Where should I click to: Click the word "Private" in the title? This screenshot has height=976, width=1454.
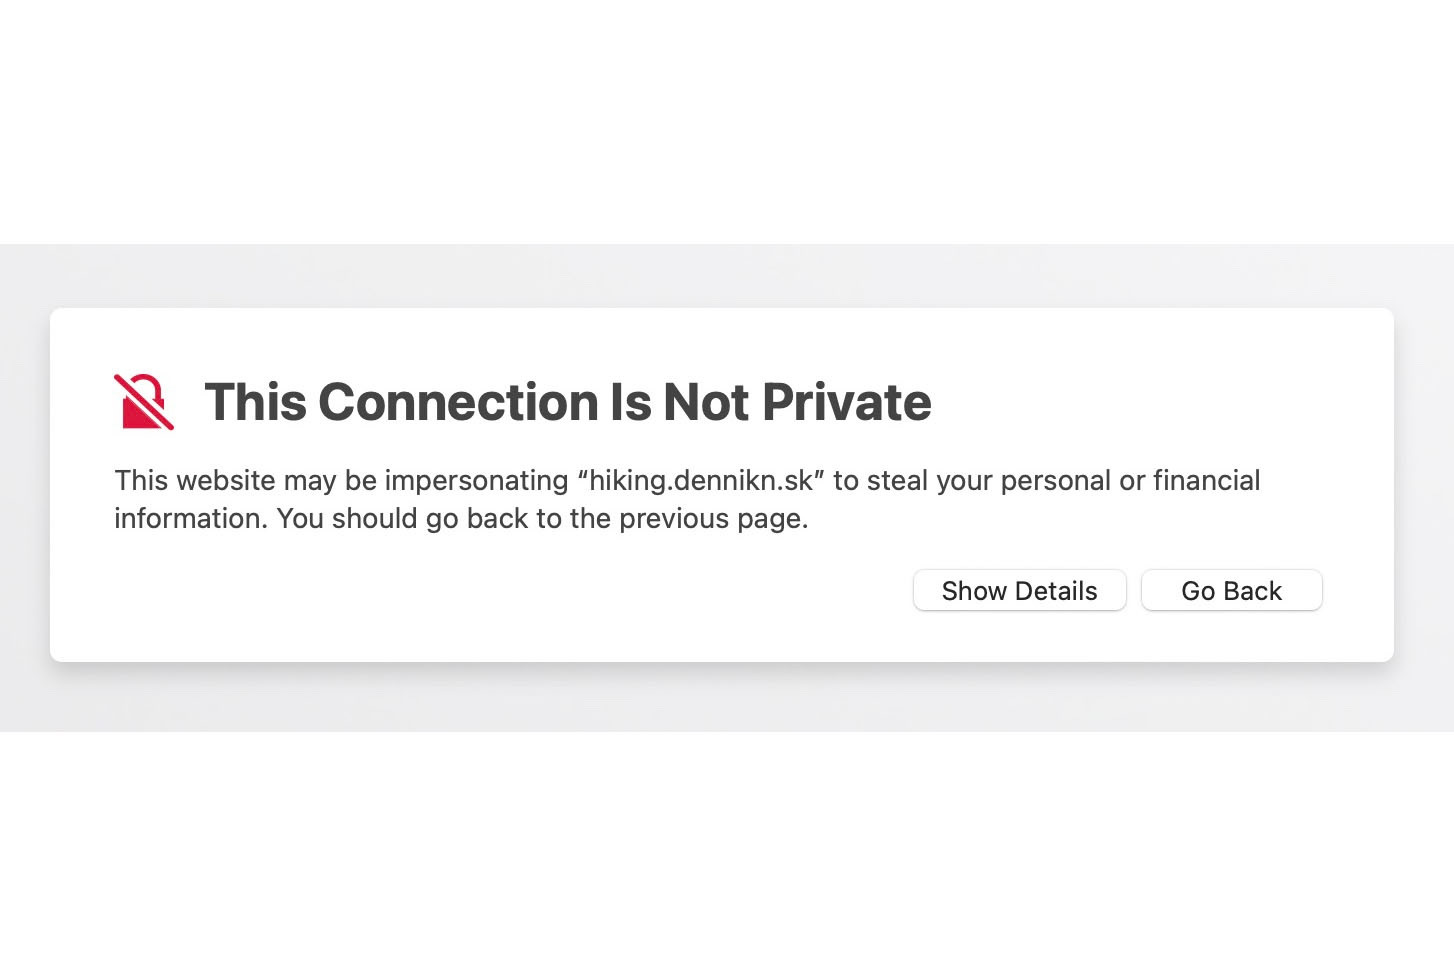[x=846, y=402]
